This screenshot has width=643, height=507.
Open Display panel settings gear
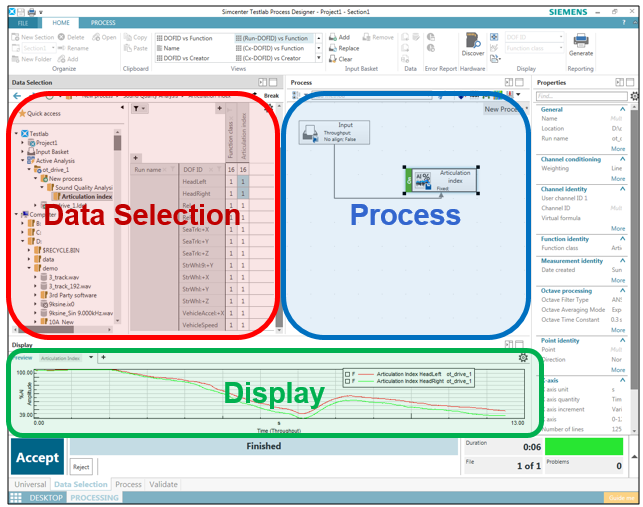click(x=523, y=358)
